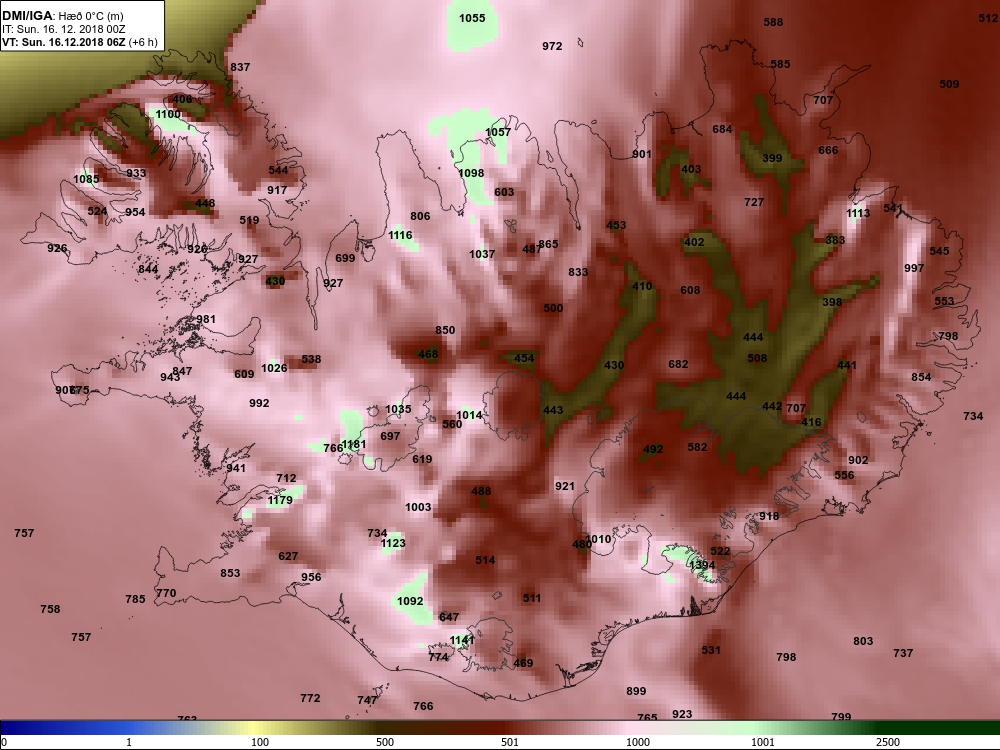Click the 833 height value
Image resolution: width=1000 pixels, height=750 pixels.
pos(578,272)
